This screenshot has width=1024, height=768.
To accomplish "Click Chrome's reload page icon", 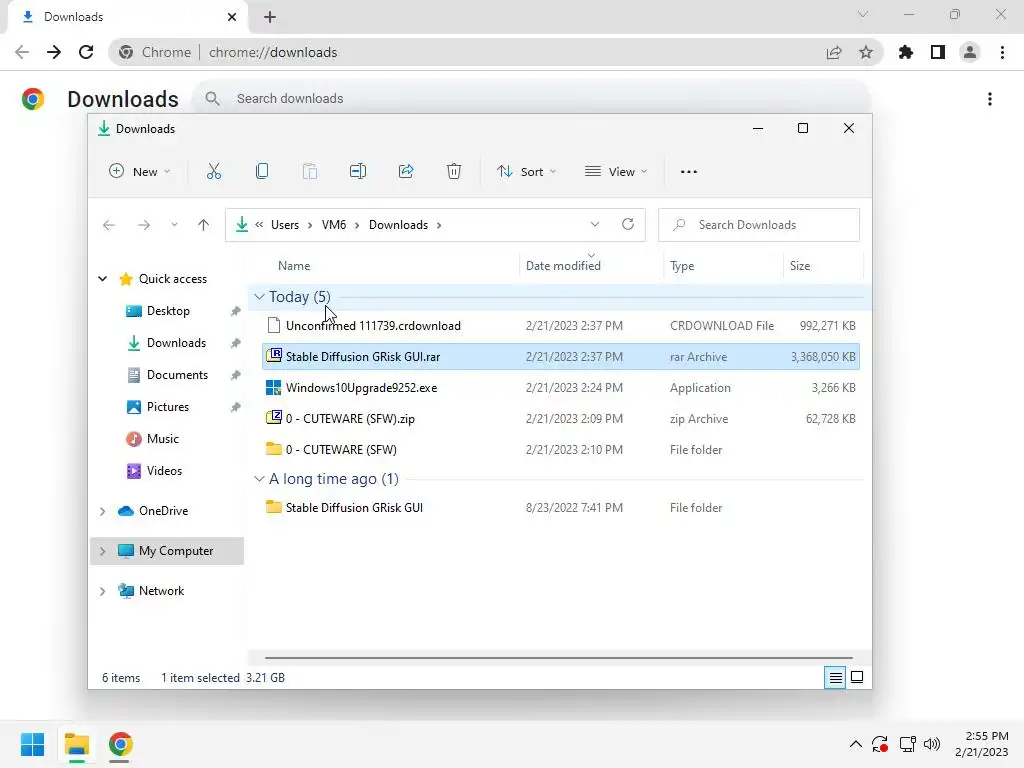I will point(86,52).
